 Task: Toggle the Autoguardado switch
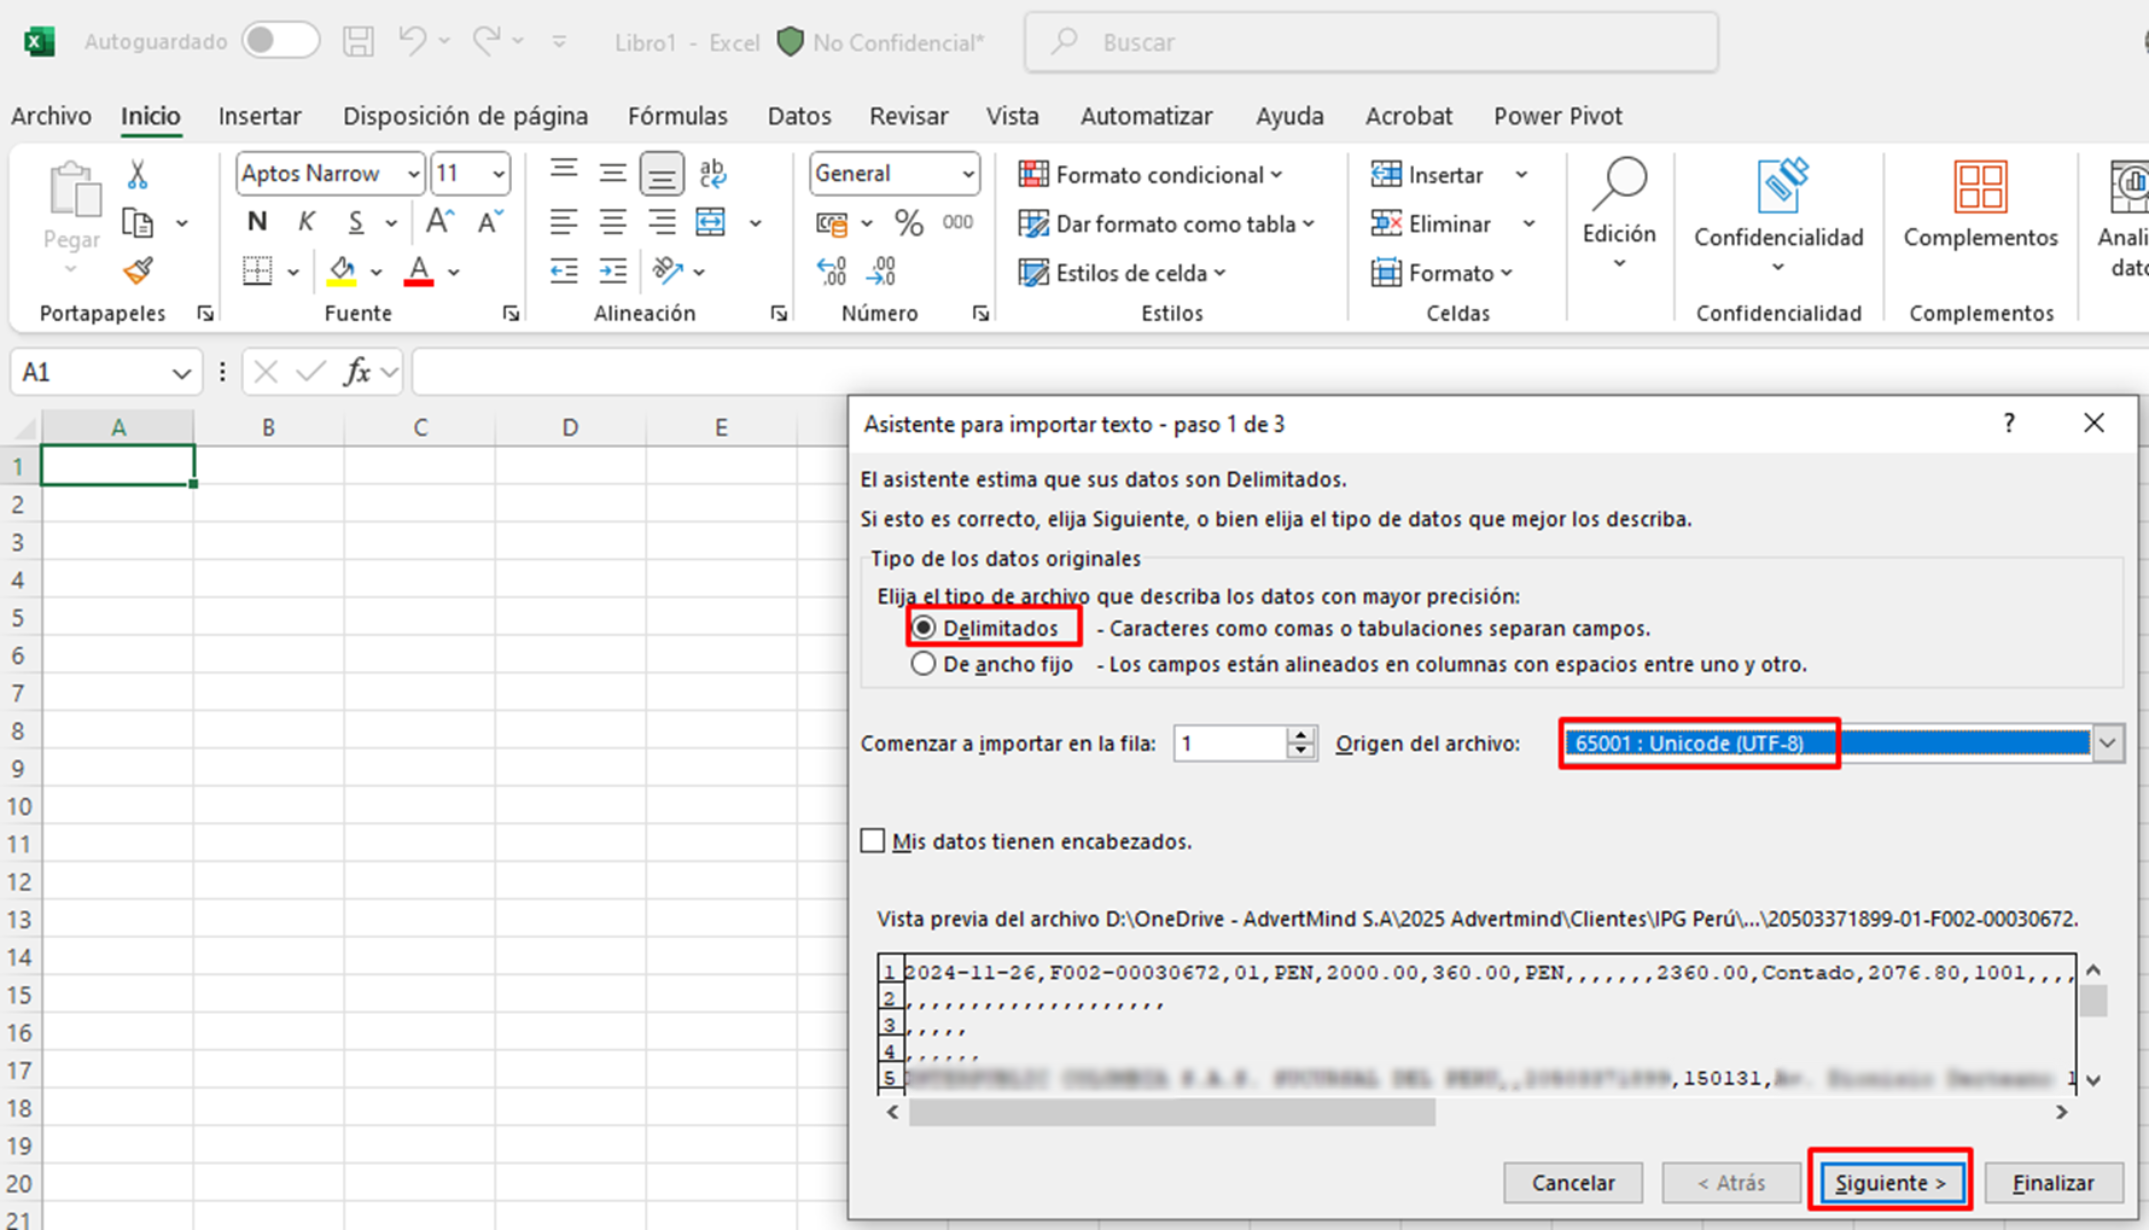click(x=279, y=41)
